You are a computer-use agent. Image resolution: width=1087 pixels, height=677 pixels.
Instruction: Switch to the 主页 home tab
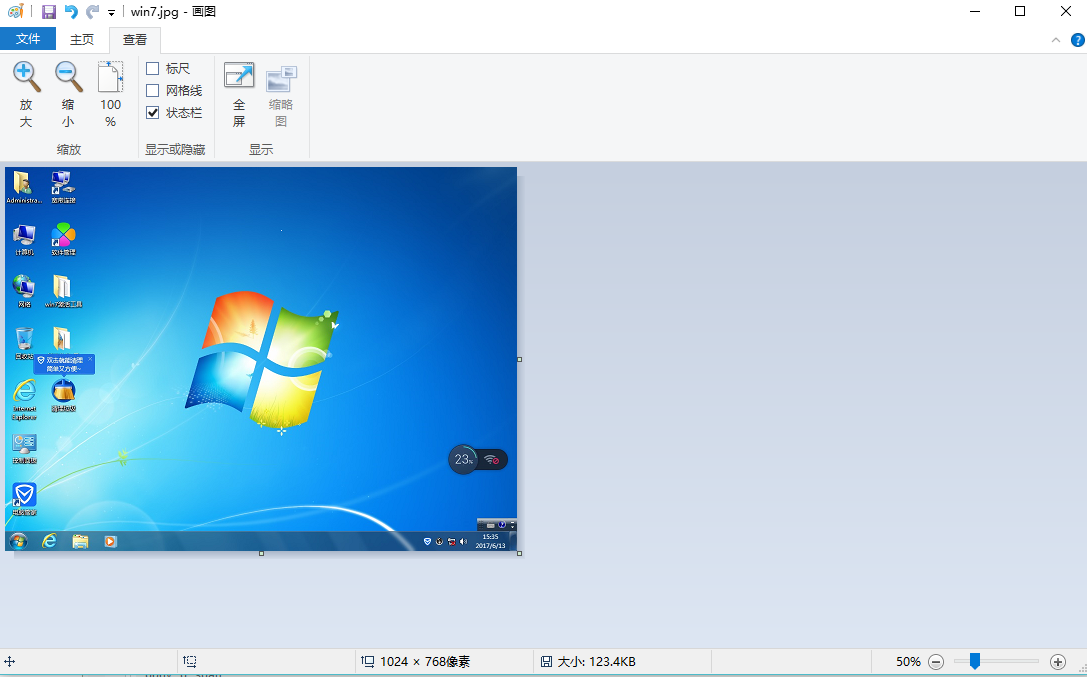click(x=82, y=40)
